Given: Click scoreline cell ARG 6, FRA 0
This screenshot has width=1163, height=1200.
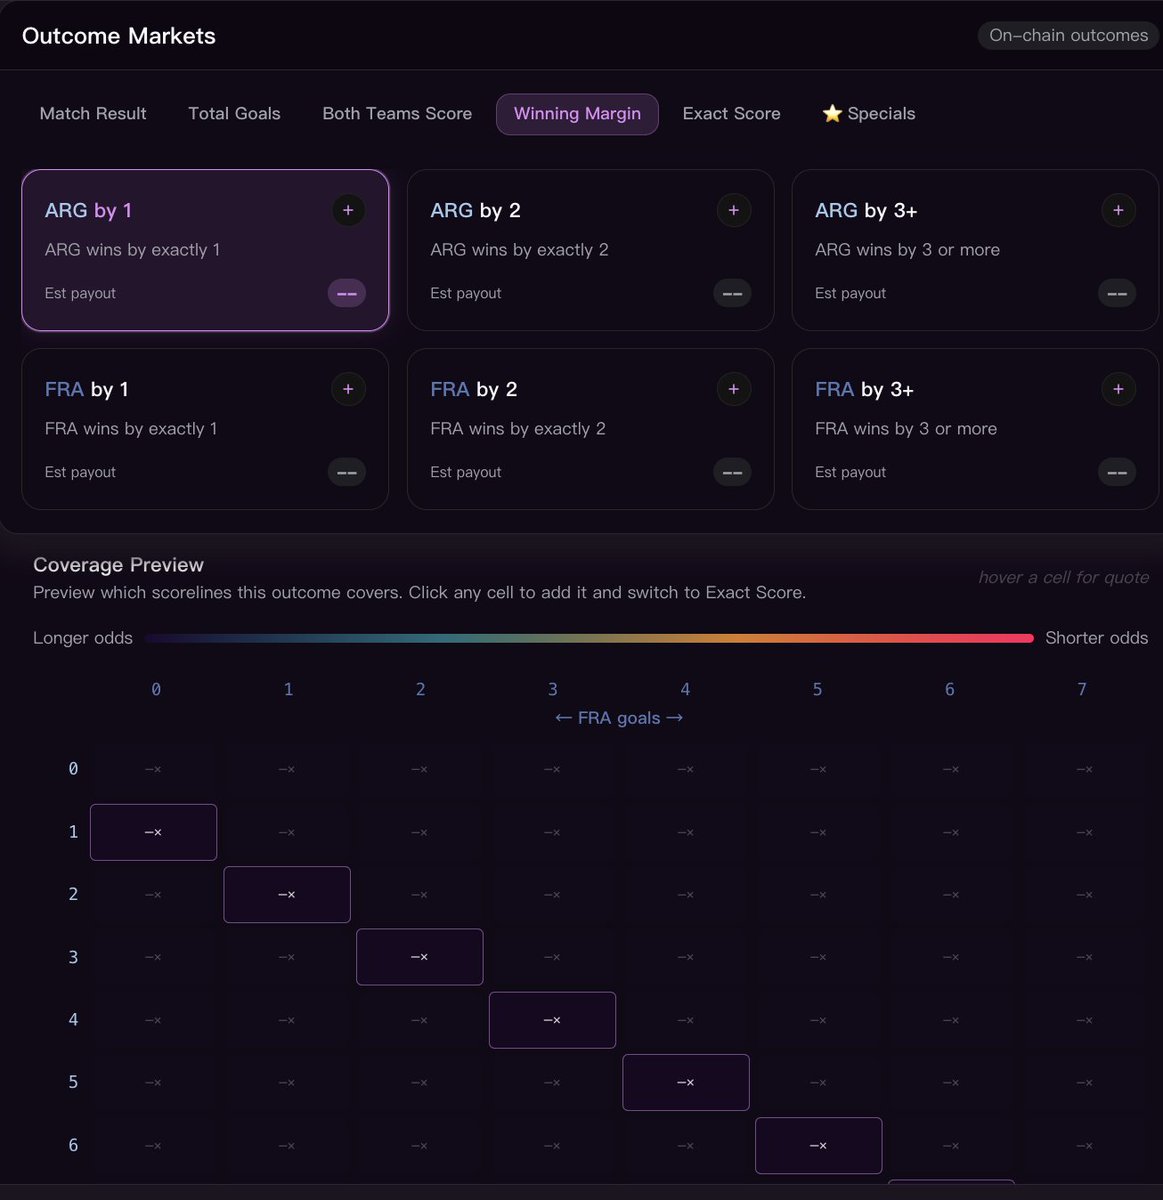Looking at the screenshot, I should [x=153, y=1145].
